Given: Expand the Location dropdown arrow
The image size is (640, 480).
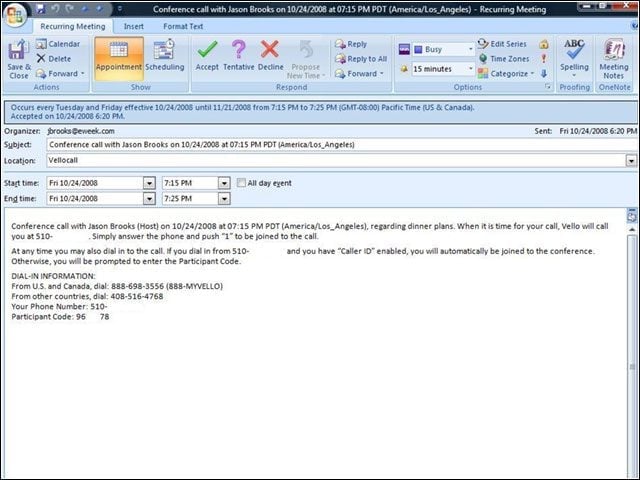Looking at the screenshot, I should pyautogui.click(x=631, y=161).
